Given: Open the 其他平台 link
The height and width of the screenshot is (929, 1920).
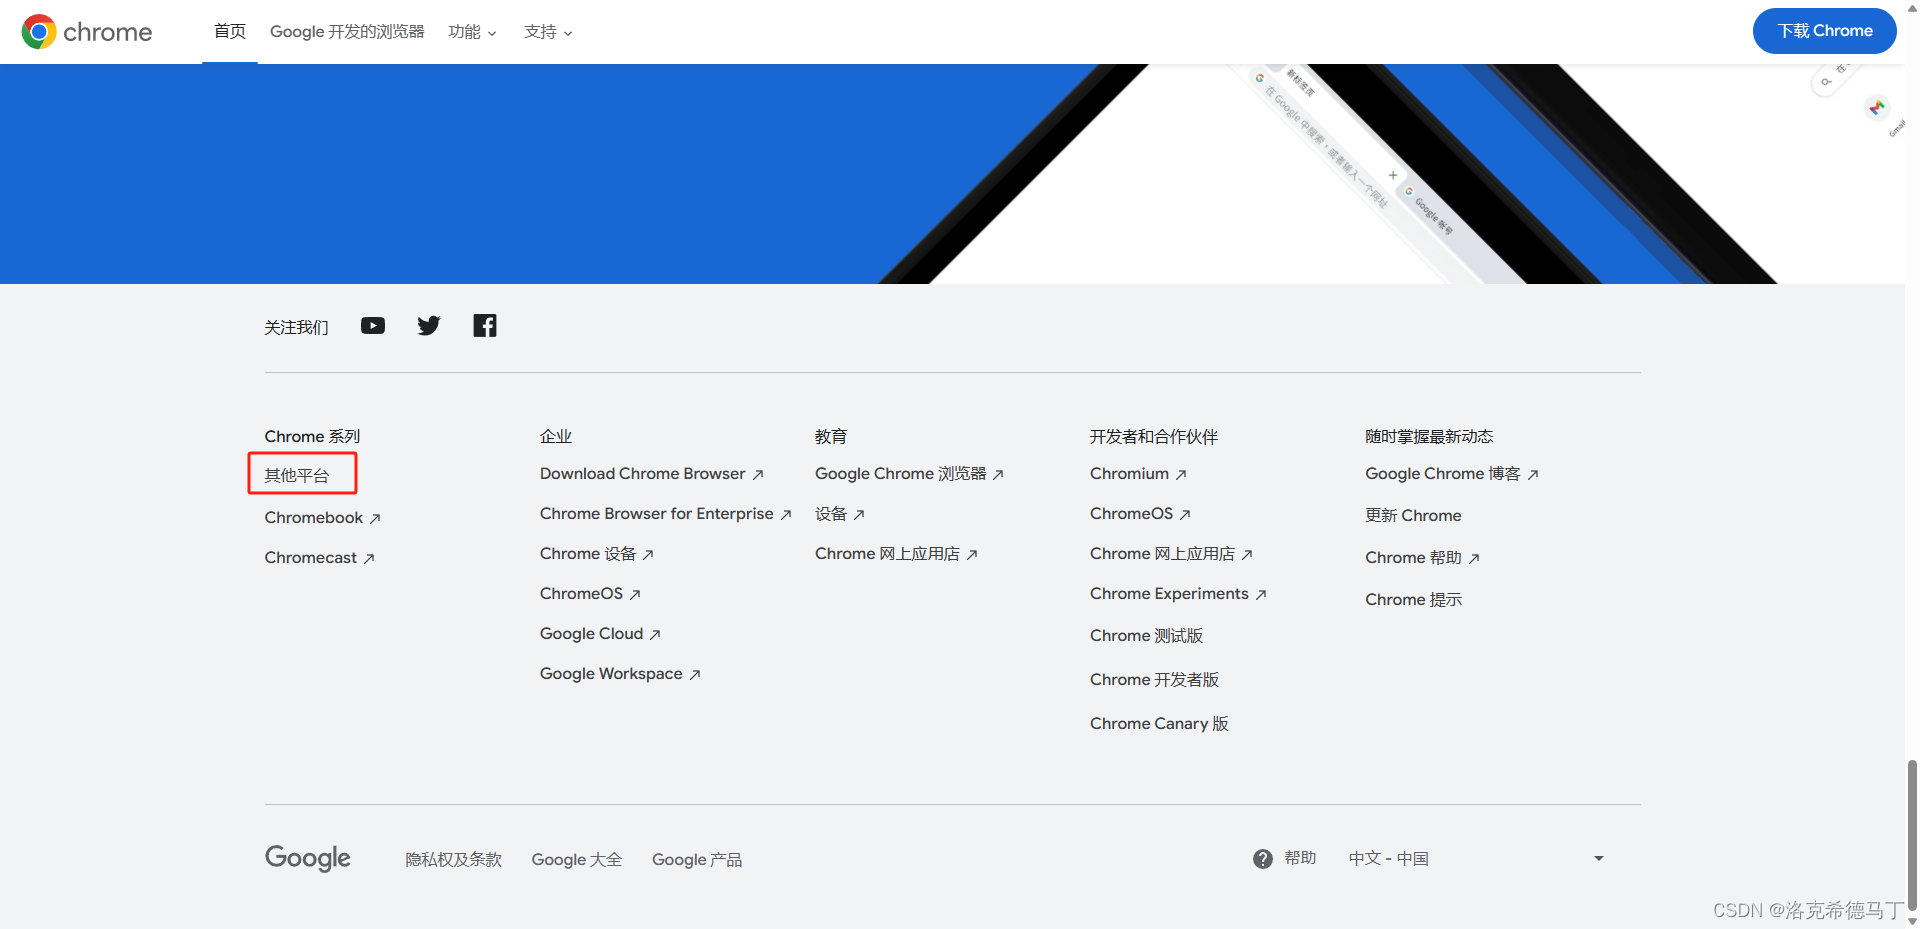Looking at the screenshot, I should [297, 476].
